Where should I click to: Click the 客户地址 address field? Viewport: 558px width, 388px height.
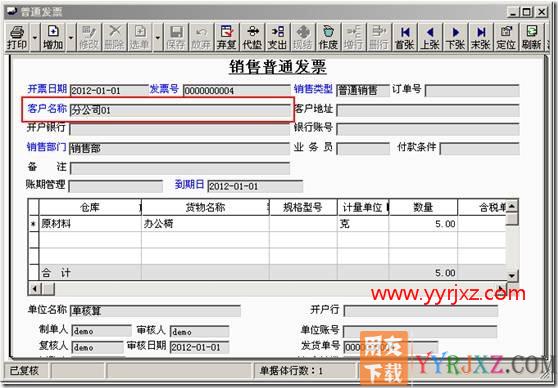(x=428, y=110)
